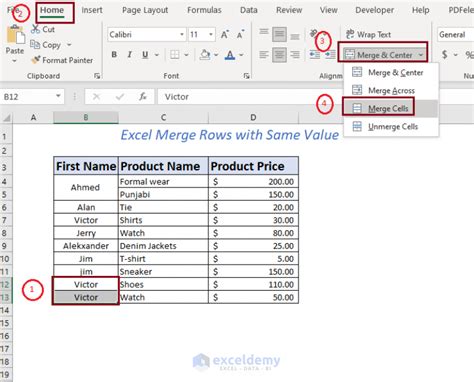This screenshot has height=382, width=474.
Task: Open the Underline style dropdown arrow
Action: click(157, 55)
